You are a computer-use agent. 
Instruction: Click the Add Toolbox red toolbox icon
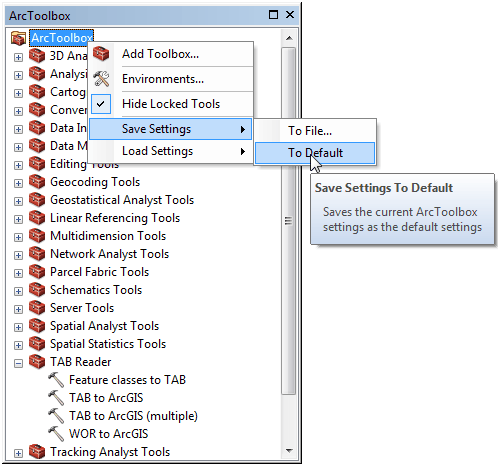click(101, 54)
